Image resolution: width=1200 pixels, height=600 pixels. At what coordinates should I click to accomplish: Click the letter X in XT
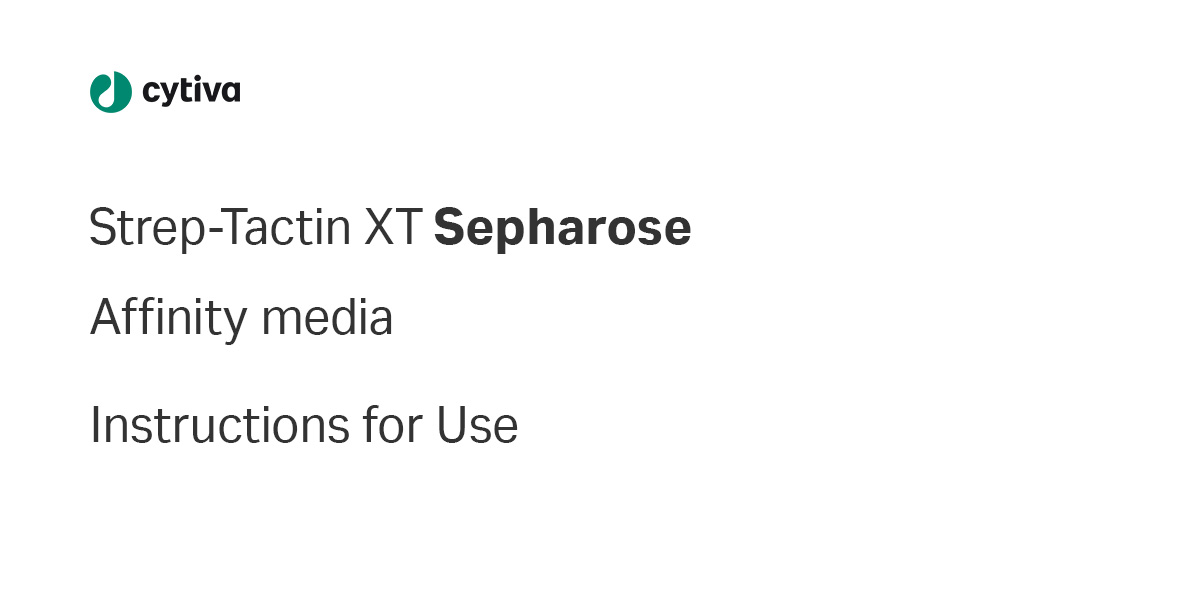378,228
